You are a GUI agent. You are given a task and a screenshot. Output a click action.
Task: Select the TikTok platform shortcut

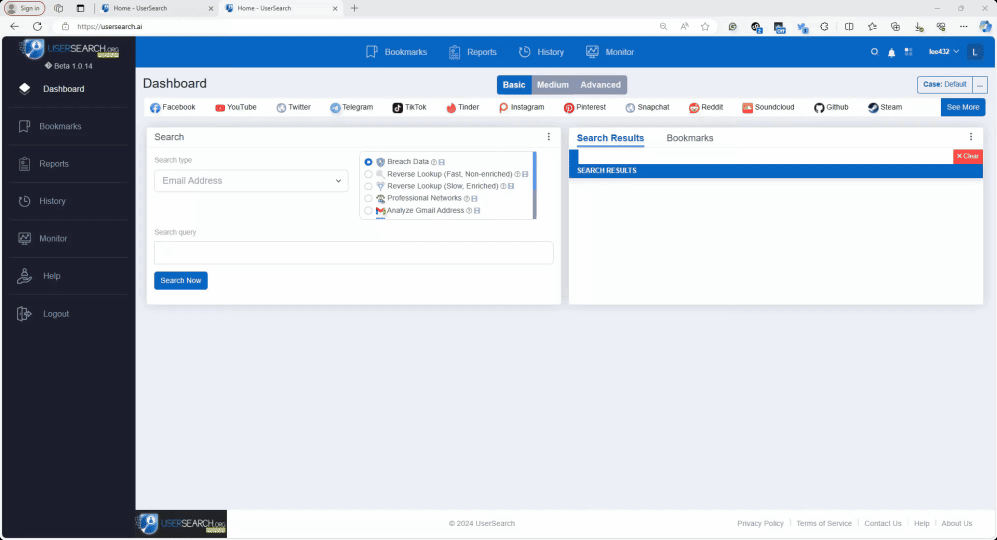click(x=409, y=107)
